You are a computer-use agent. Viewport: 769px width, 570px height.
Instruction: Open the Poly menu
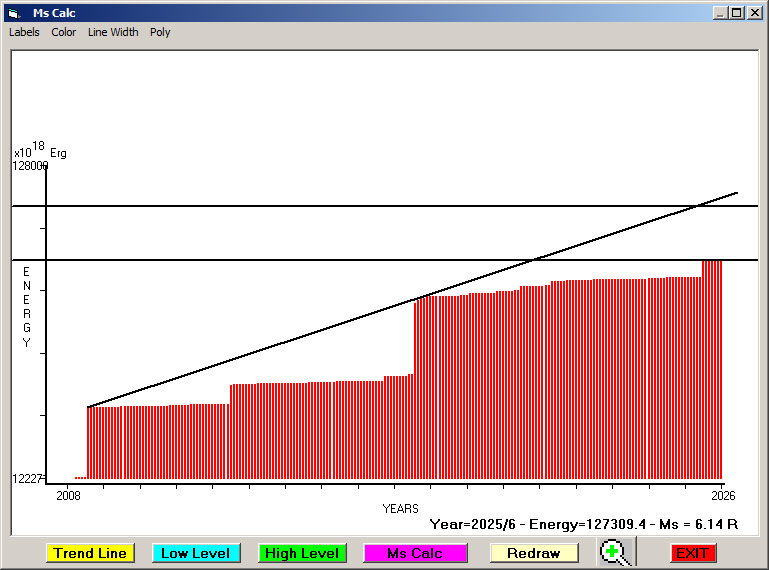(160, 32)
